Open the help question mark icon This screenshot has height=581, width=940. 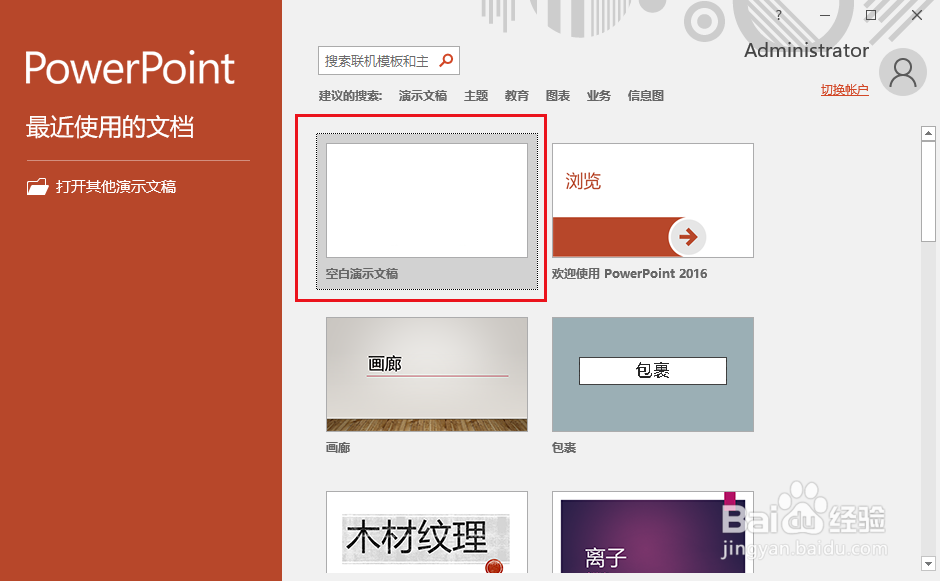pyautogui.click(x=777, y=15)
